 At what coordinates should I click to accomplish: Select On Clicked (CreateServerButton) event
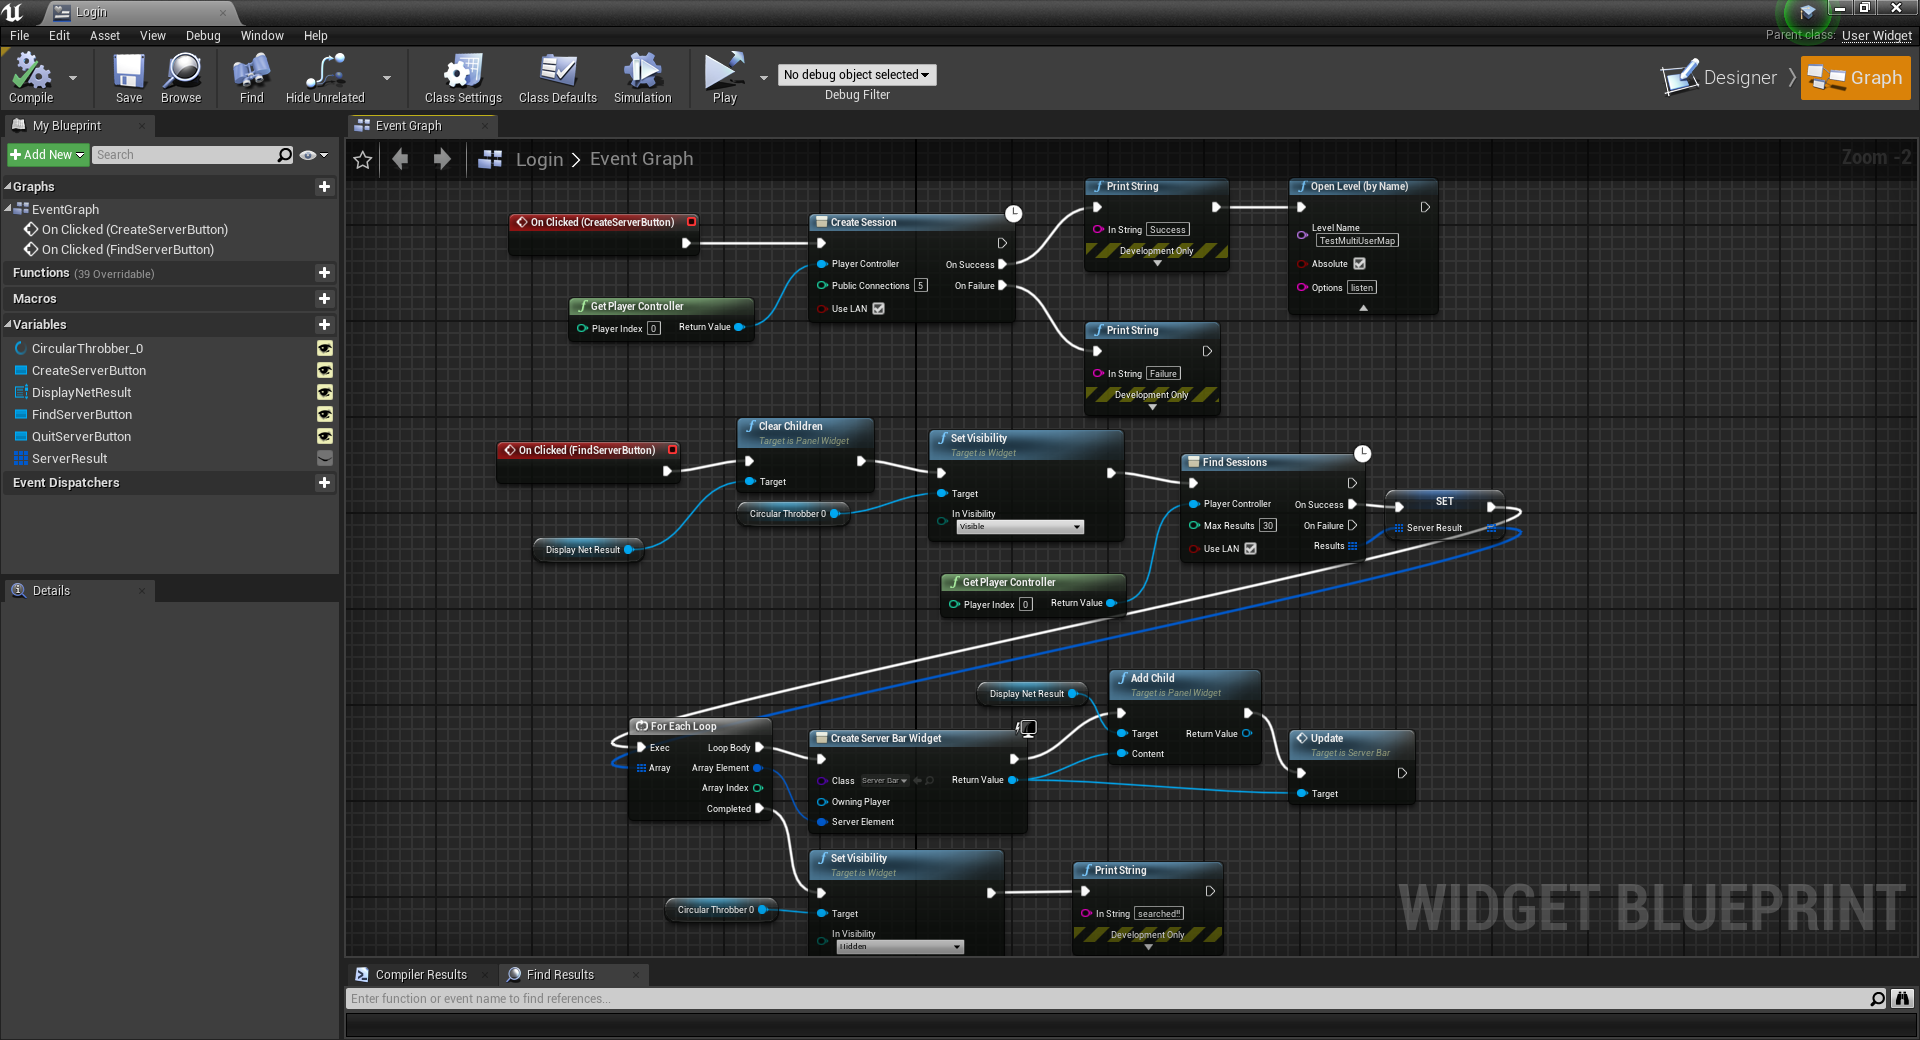[x=135, y=230]
